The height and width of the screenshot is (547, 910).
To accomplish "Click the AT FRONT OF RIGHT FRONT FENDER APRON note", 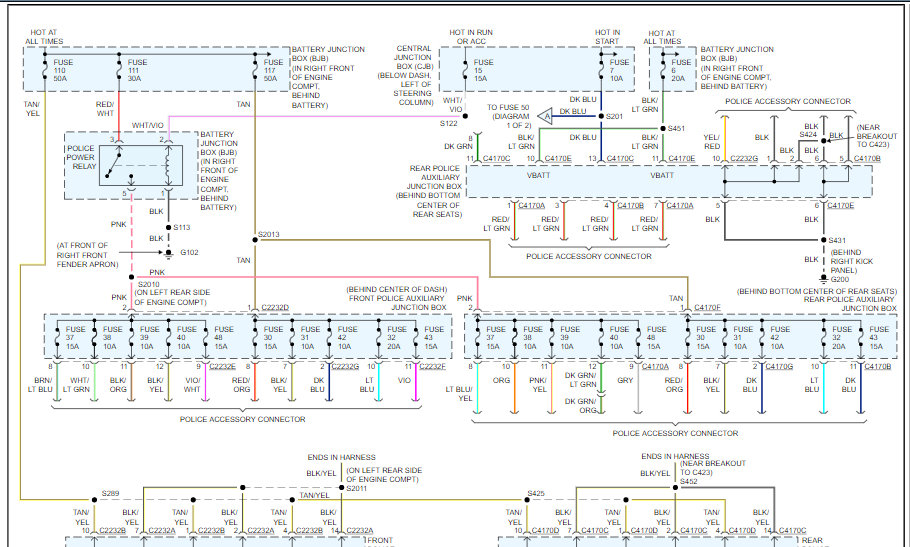I will tap(87, 255).
